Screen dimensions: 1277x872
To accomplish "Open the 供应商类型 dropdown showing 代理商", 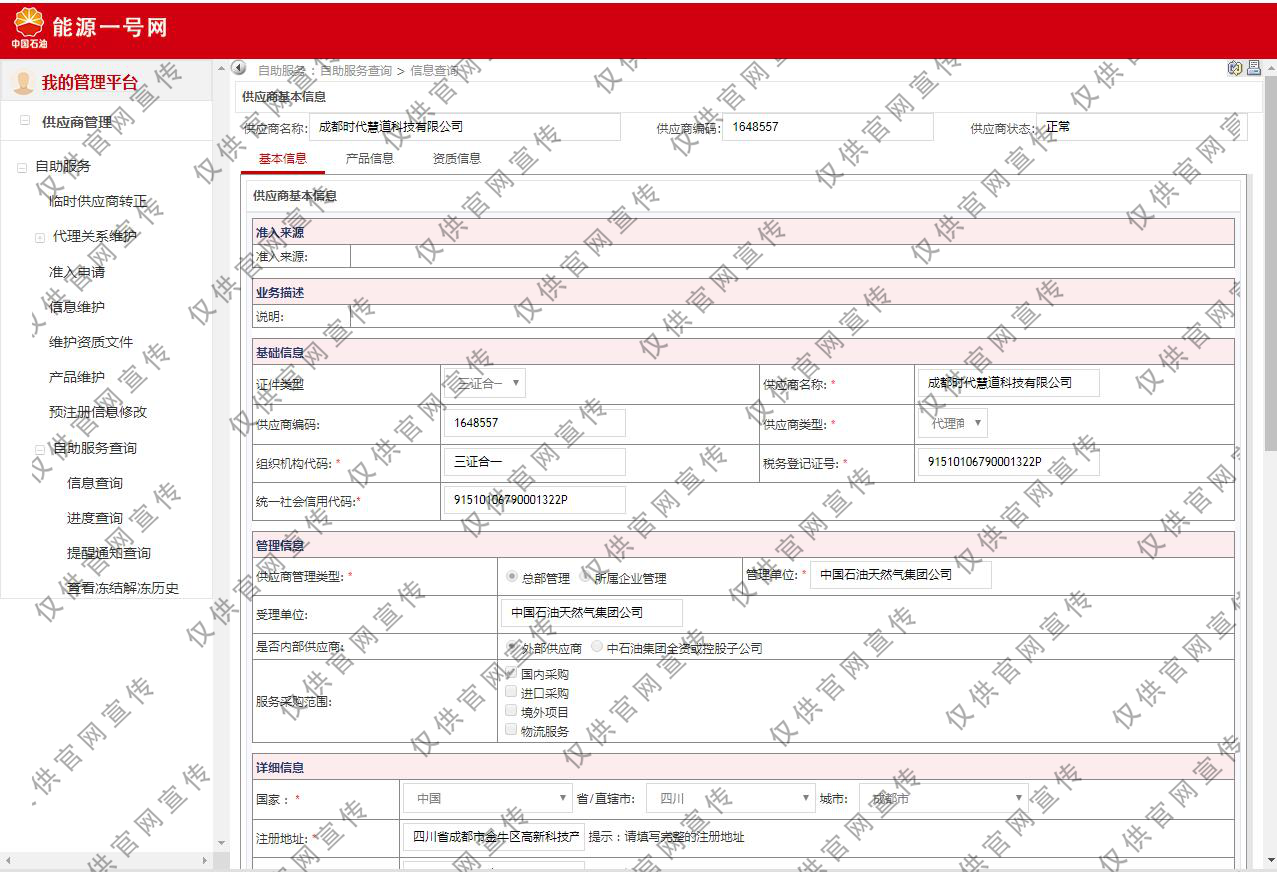I will (953, 423).
